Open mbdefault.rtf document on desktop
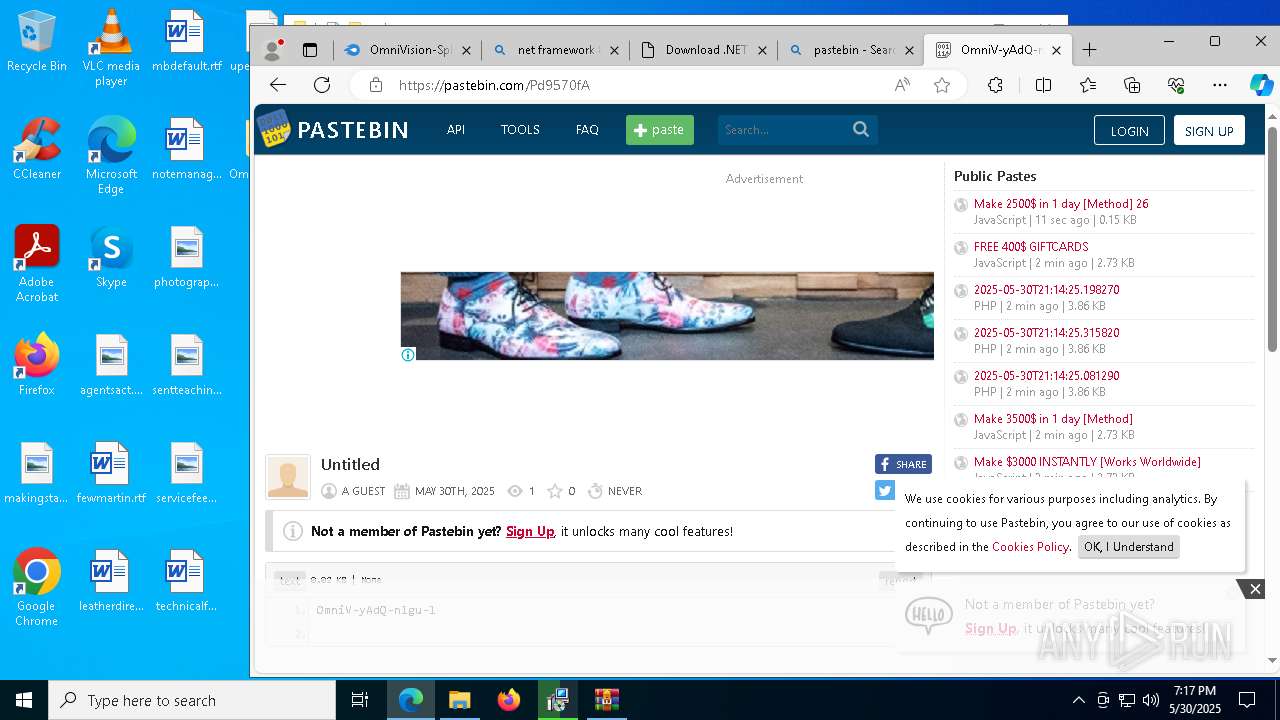Screen dimensions: 1280x720 pyautogui.click(x=186, y=41)
